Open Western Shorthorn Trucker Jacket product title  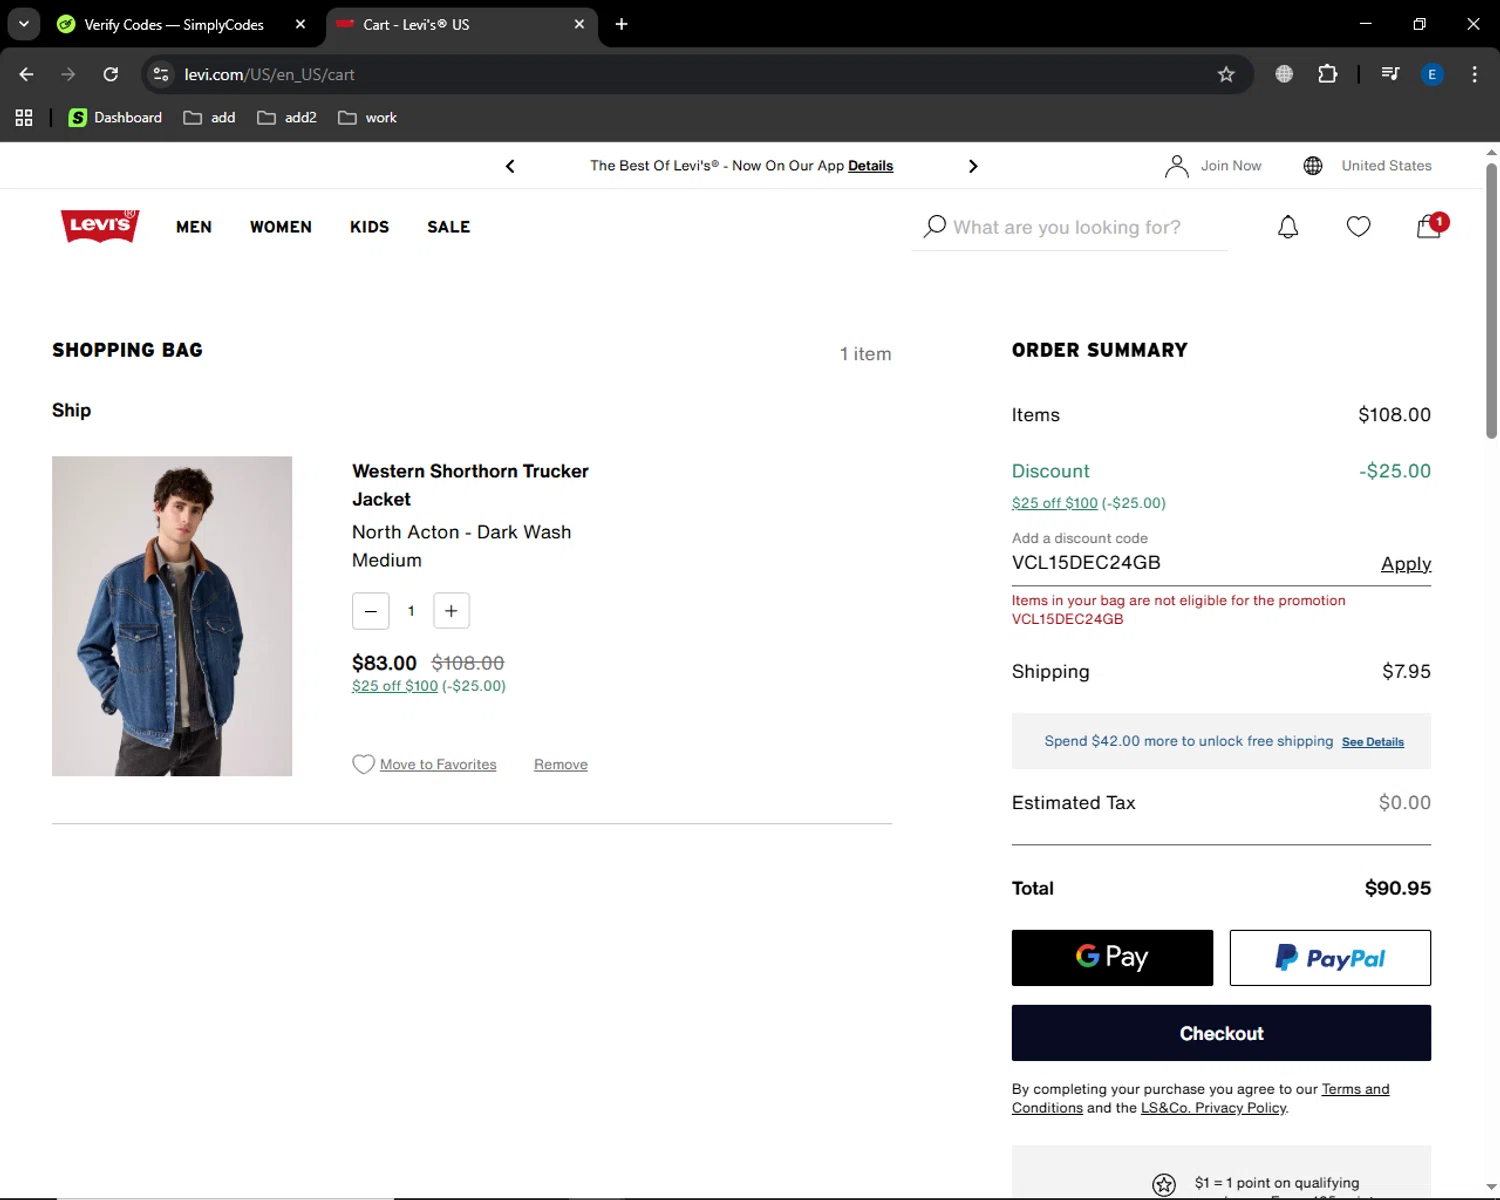[x=470, y=485]
